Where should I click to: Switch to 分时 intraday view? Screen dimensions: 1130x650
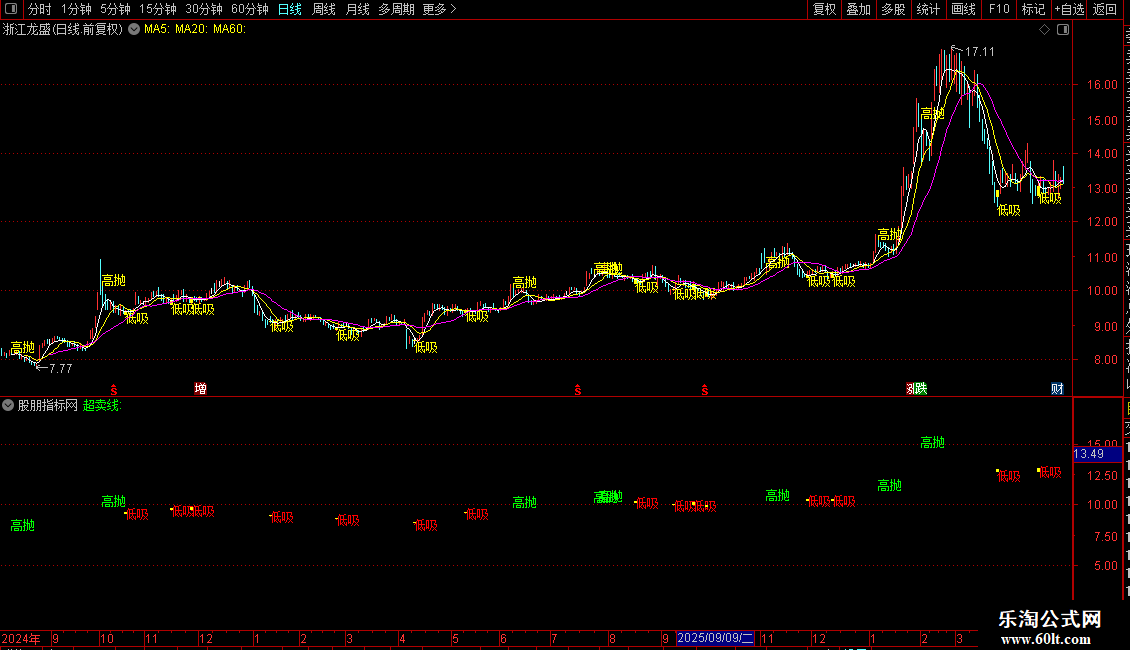coord(40,9)
